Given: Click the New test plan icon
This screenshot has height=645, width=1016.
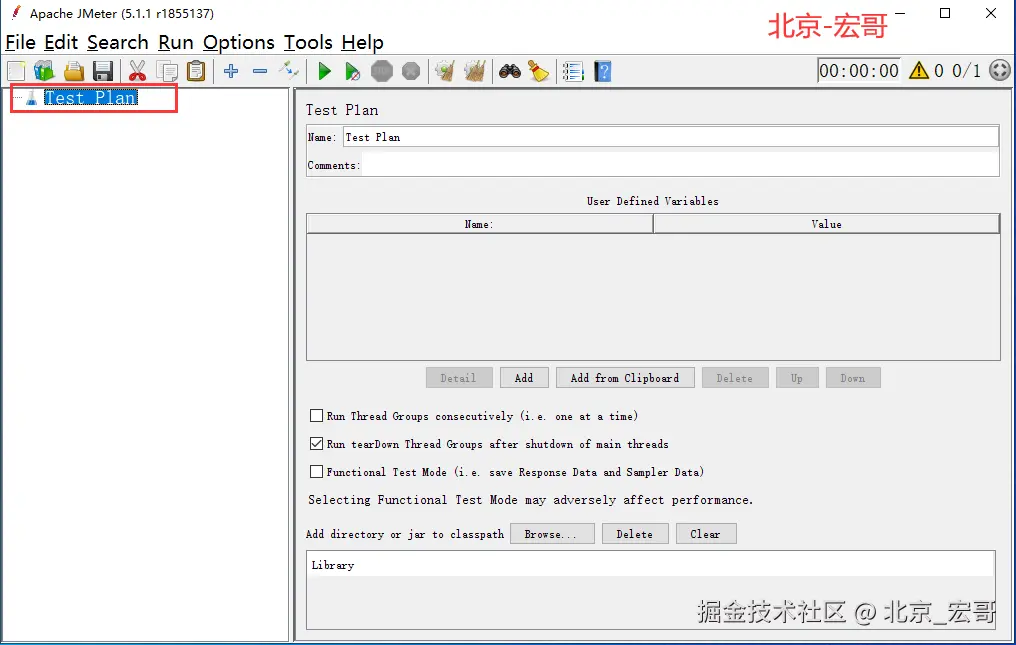Looking at the screenshot, I should pos(16,71).
